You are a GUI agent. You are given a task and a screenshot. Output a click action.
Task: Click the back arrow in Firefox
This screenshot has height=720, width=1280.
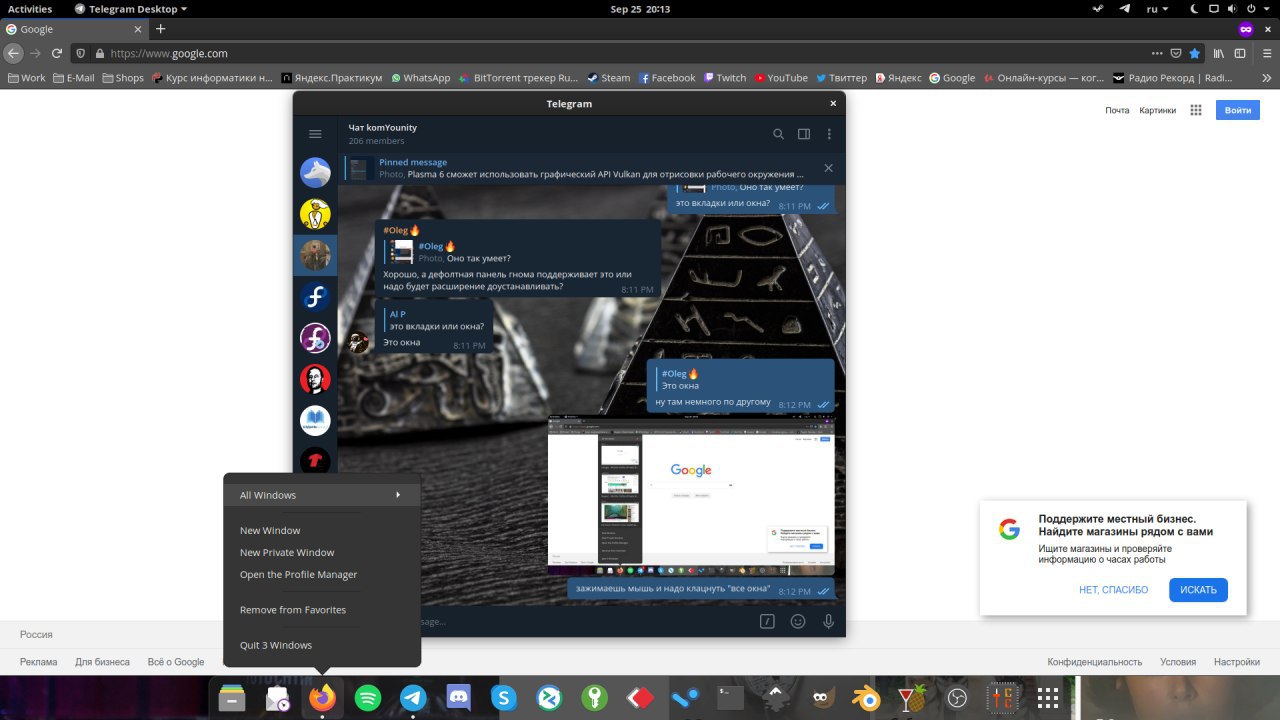[x=13, y=53]
